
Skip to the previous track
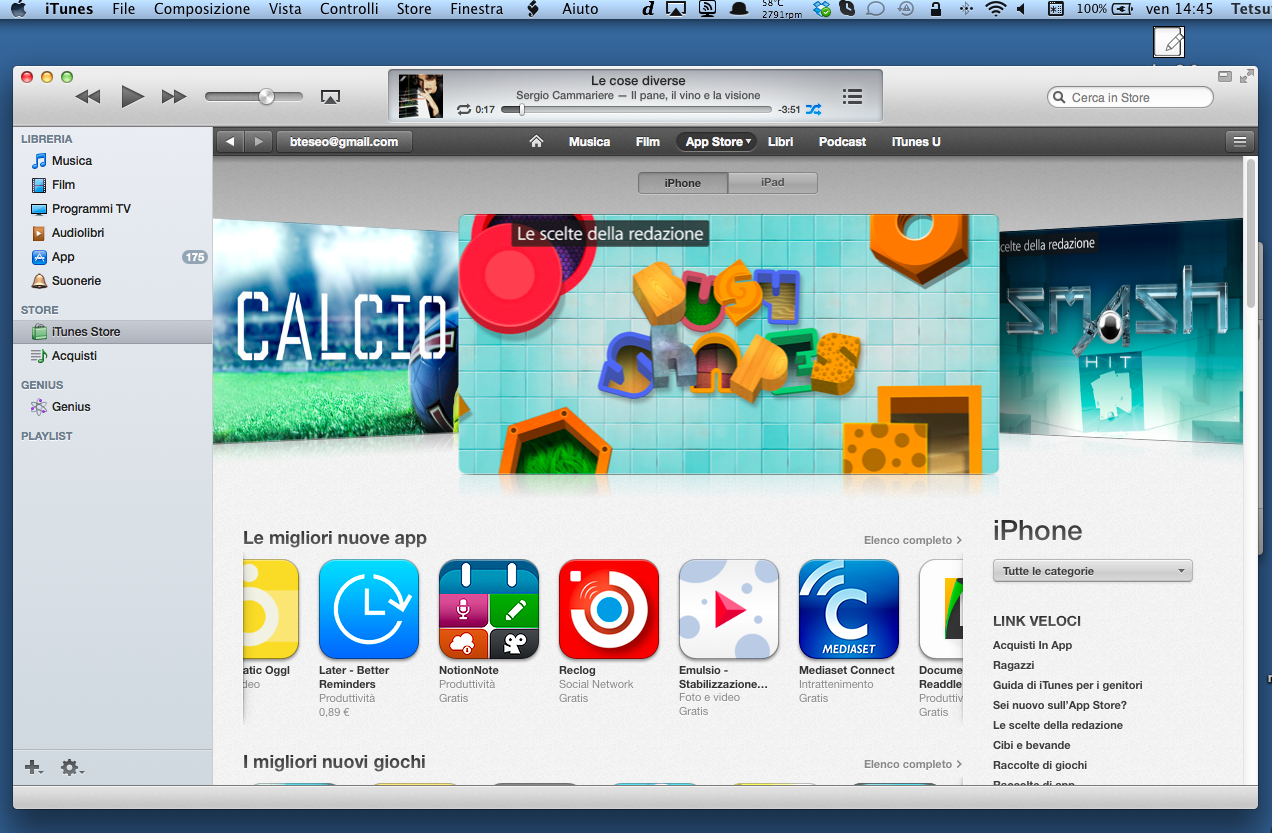point(88,97)
